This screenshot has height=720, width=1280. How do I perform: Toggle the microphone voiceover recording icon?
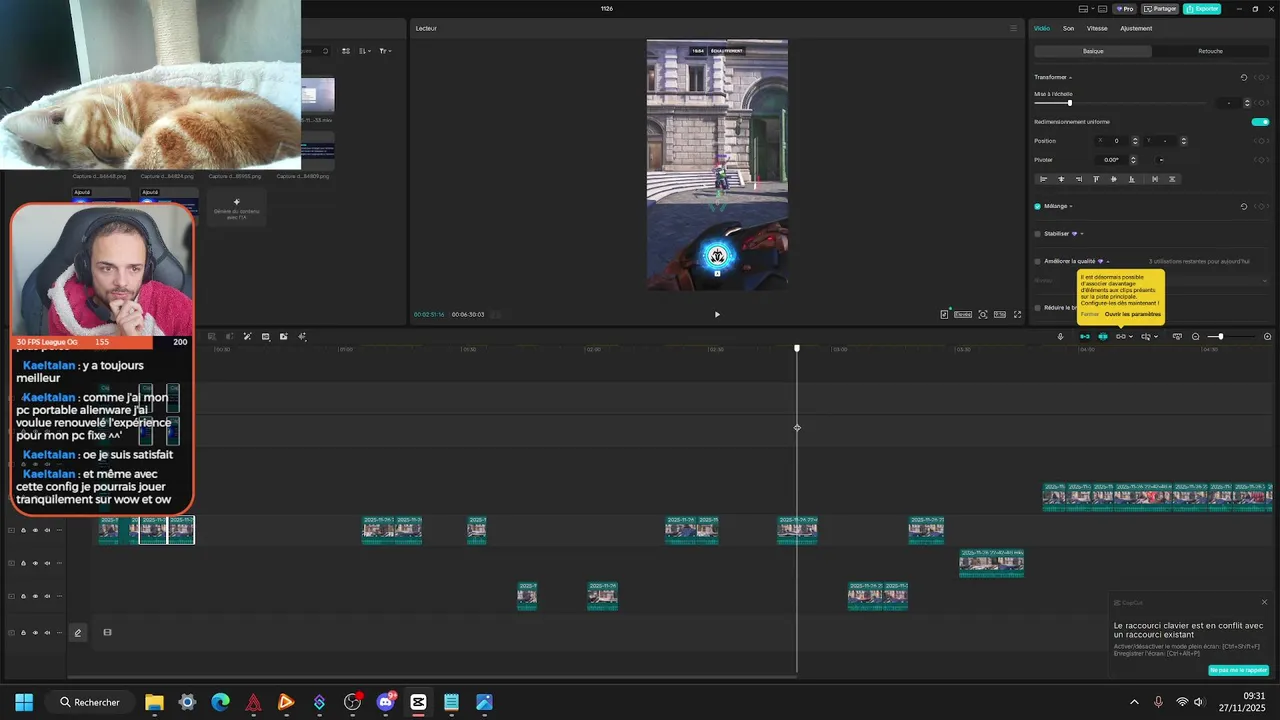click(1060, 336)
